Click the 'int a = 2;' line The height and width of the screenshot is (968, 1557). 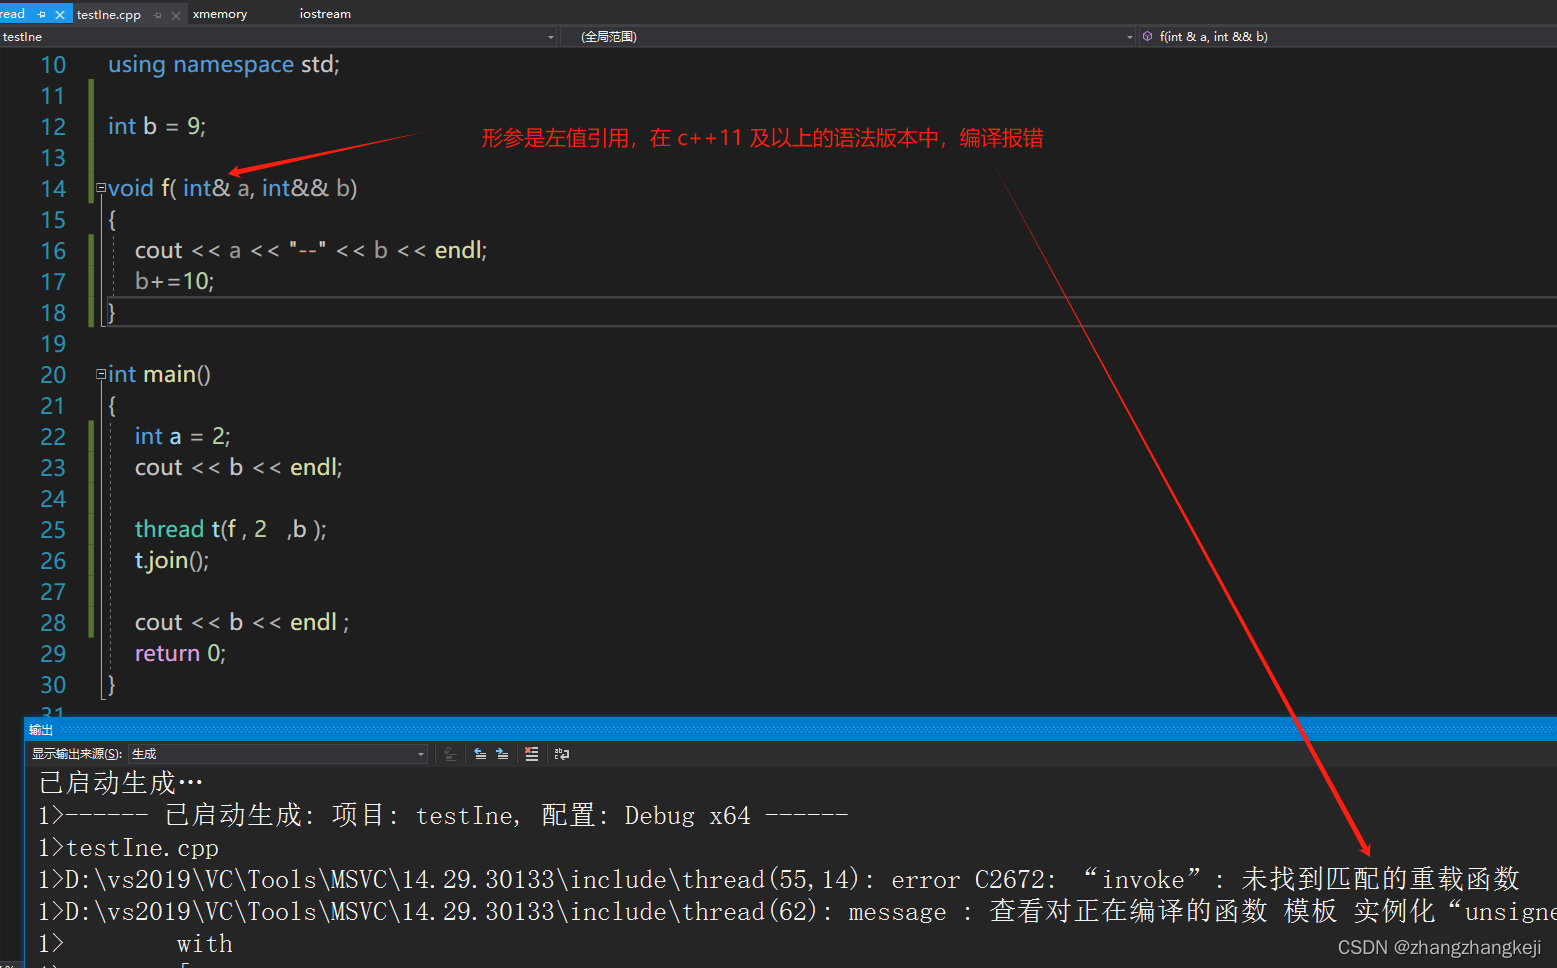click(183, 437)
